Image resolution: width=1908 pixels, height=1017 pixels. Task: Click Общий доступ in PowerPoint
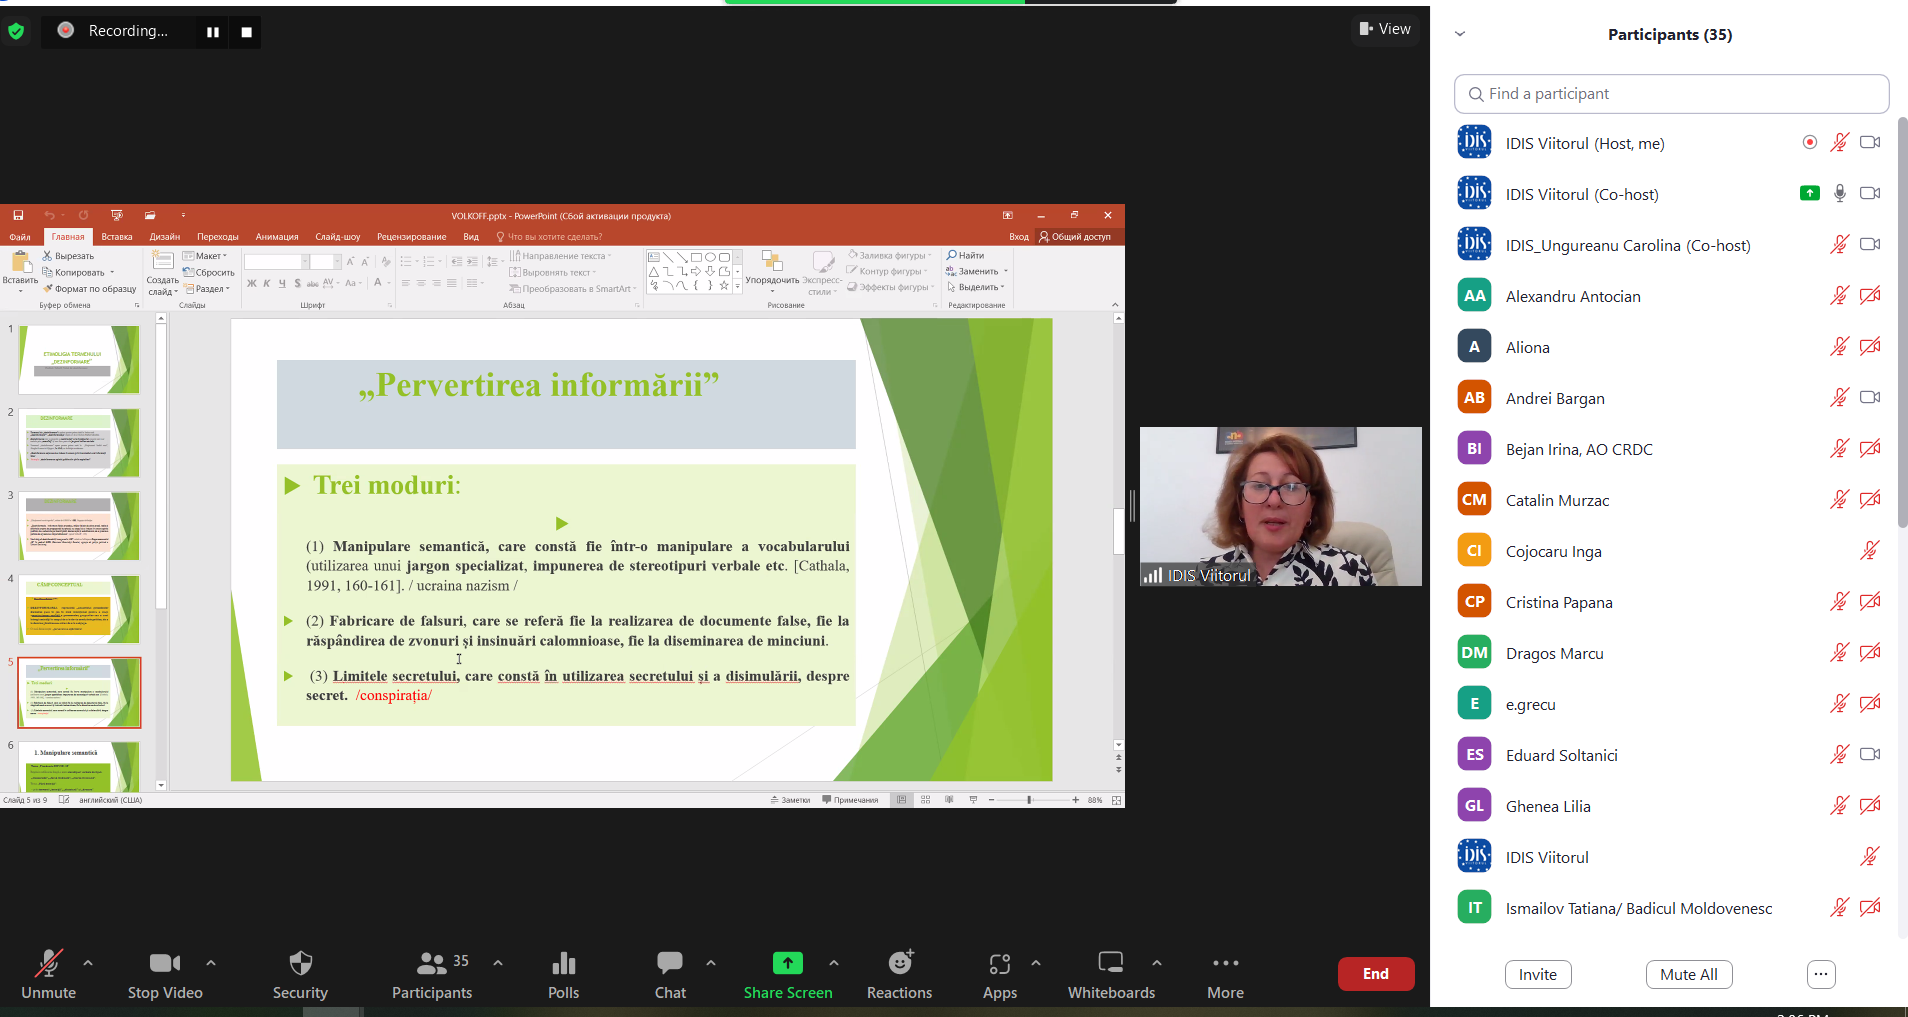pos(1076,237)
